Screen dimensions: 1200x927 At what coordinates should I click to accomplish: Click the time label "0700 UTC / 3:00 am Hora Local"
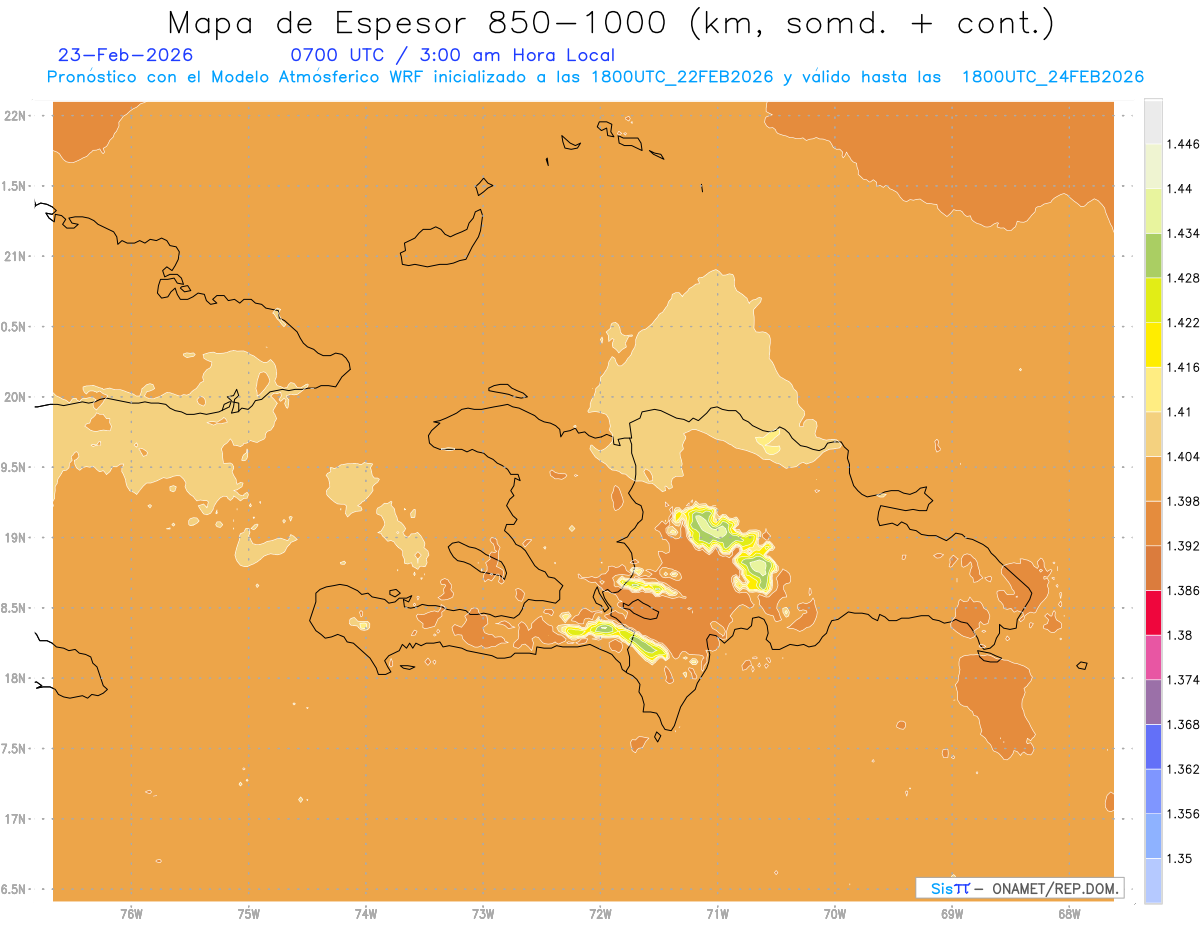[x=452, y=55]
